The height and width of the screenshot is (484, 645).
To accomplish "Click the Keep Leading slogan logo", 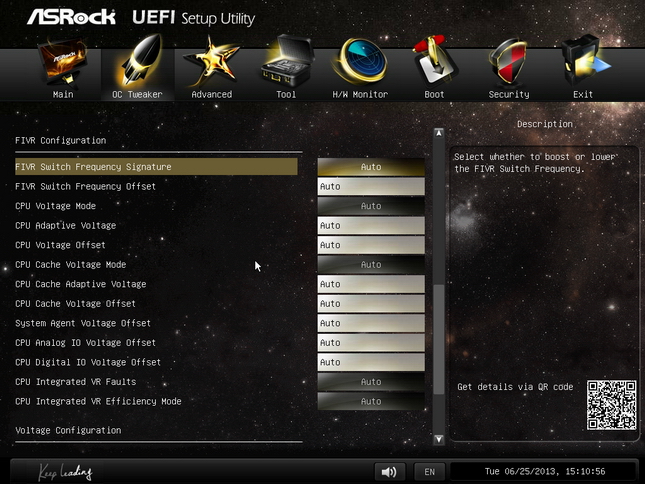I will click(65, 472).
